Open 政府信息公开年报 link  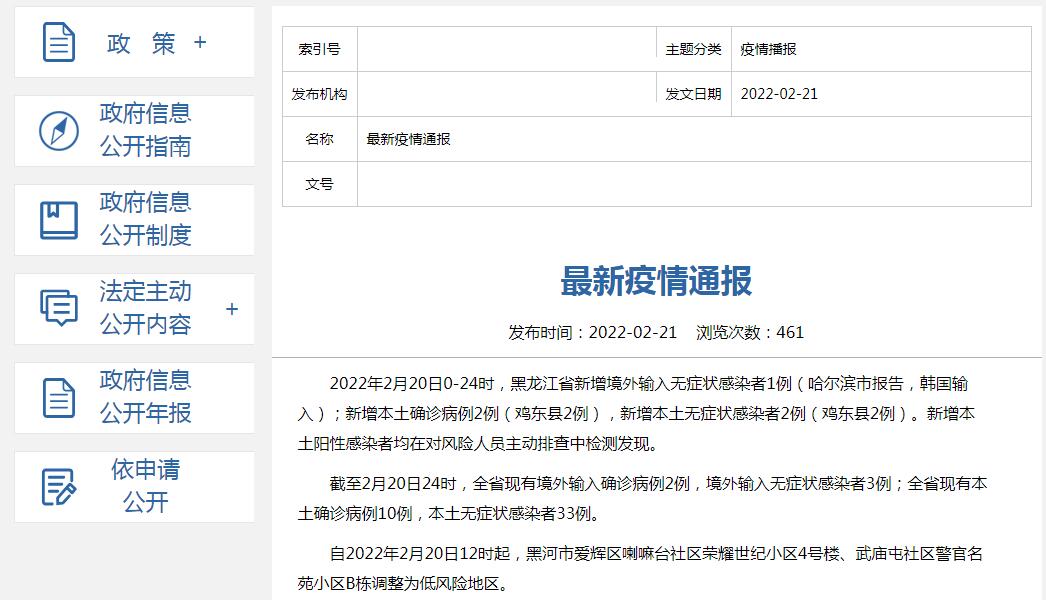pos(145,397)
